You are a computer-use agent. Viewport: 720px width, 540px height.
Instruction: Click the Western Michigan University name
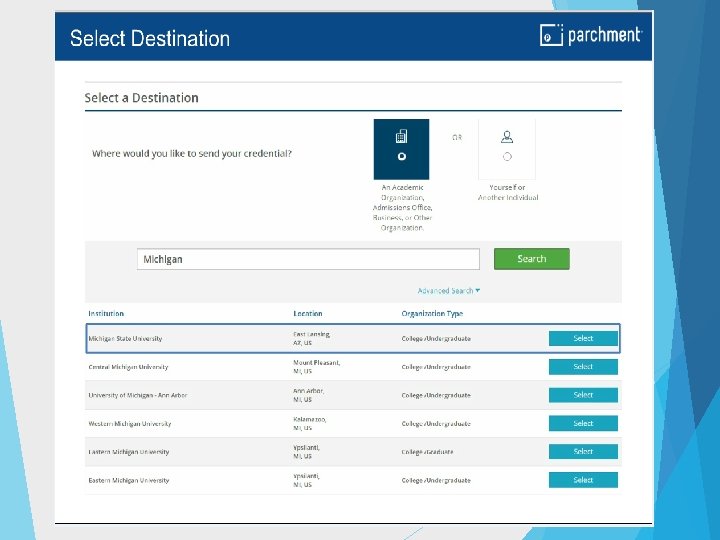tap(130, 423)
